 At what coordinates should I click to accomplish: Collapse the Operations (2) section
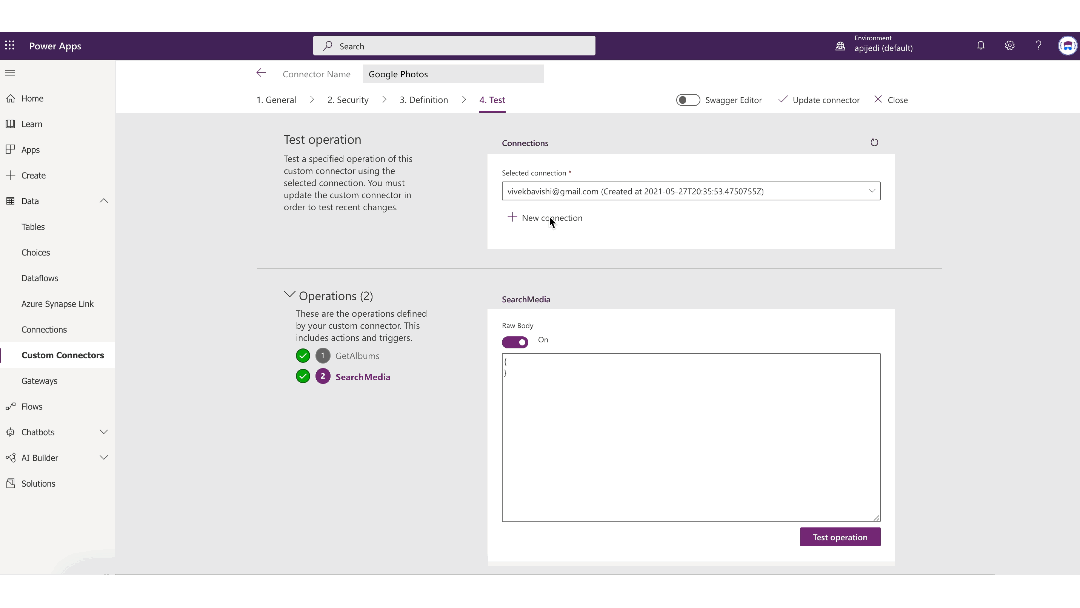(x=290, y=296)
